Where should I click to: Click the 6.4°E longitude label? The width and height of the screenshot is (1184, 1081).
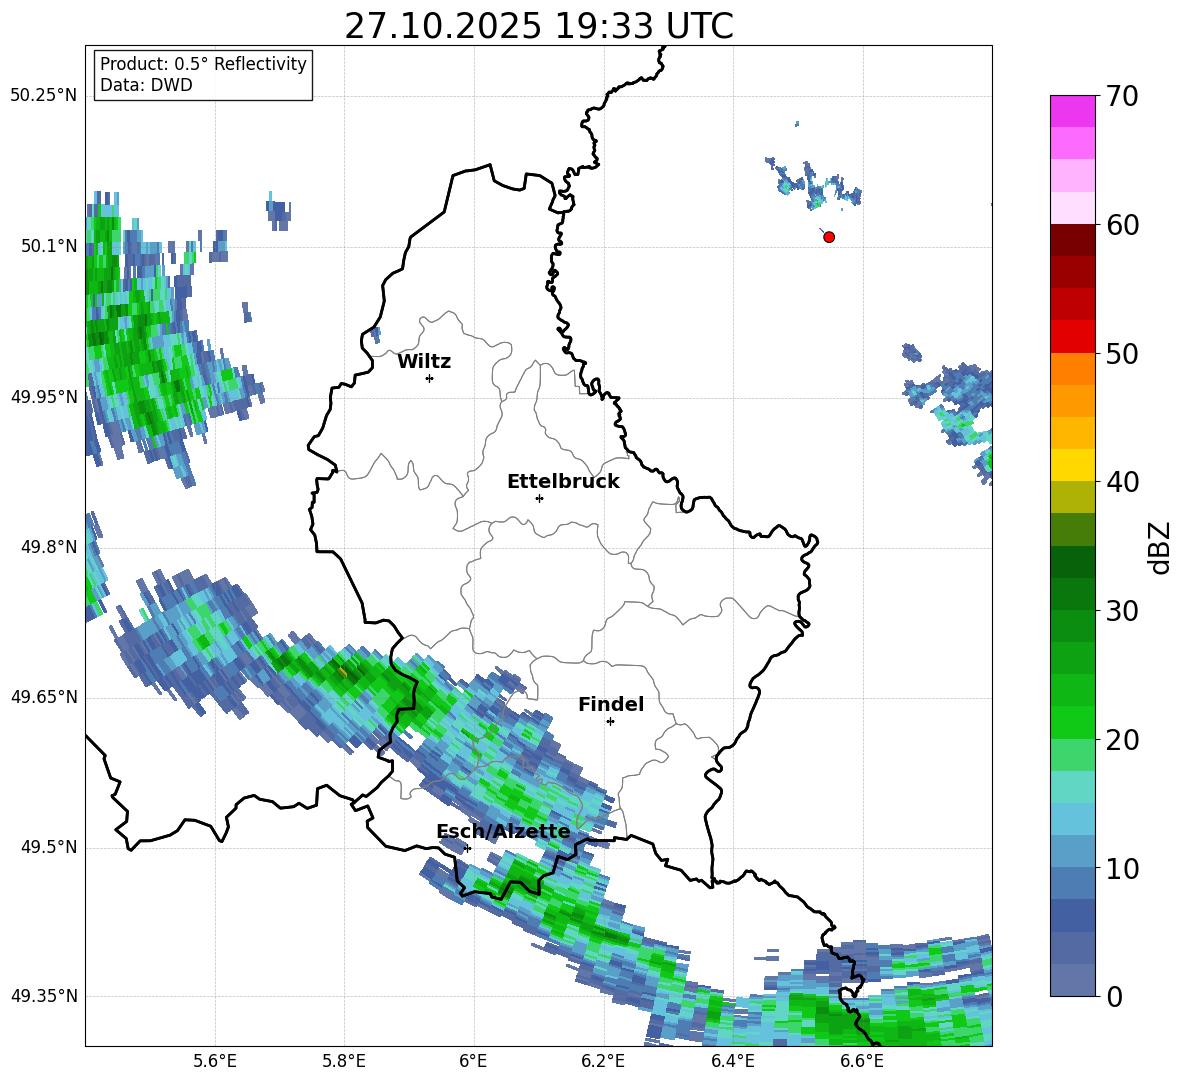click(732, 1061)
